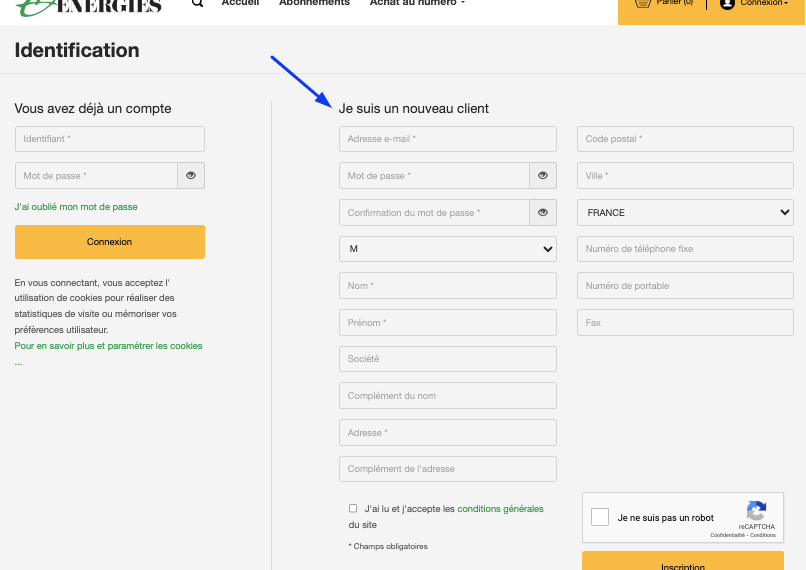Focus the 'Code postal' input field
The height and width of the screenshot is (570, 806).
click(x=685, y=139)
